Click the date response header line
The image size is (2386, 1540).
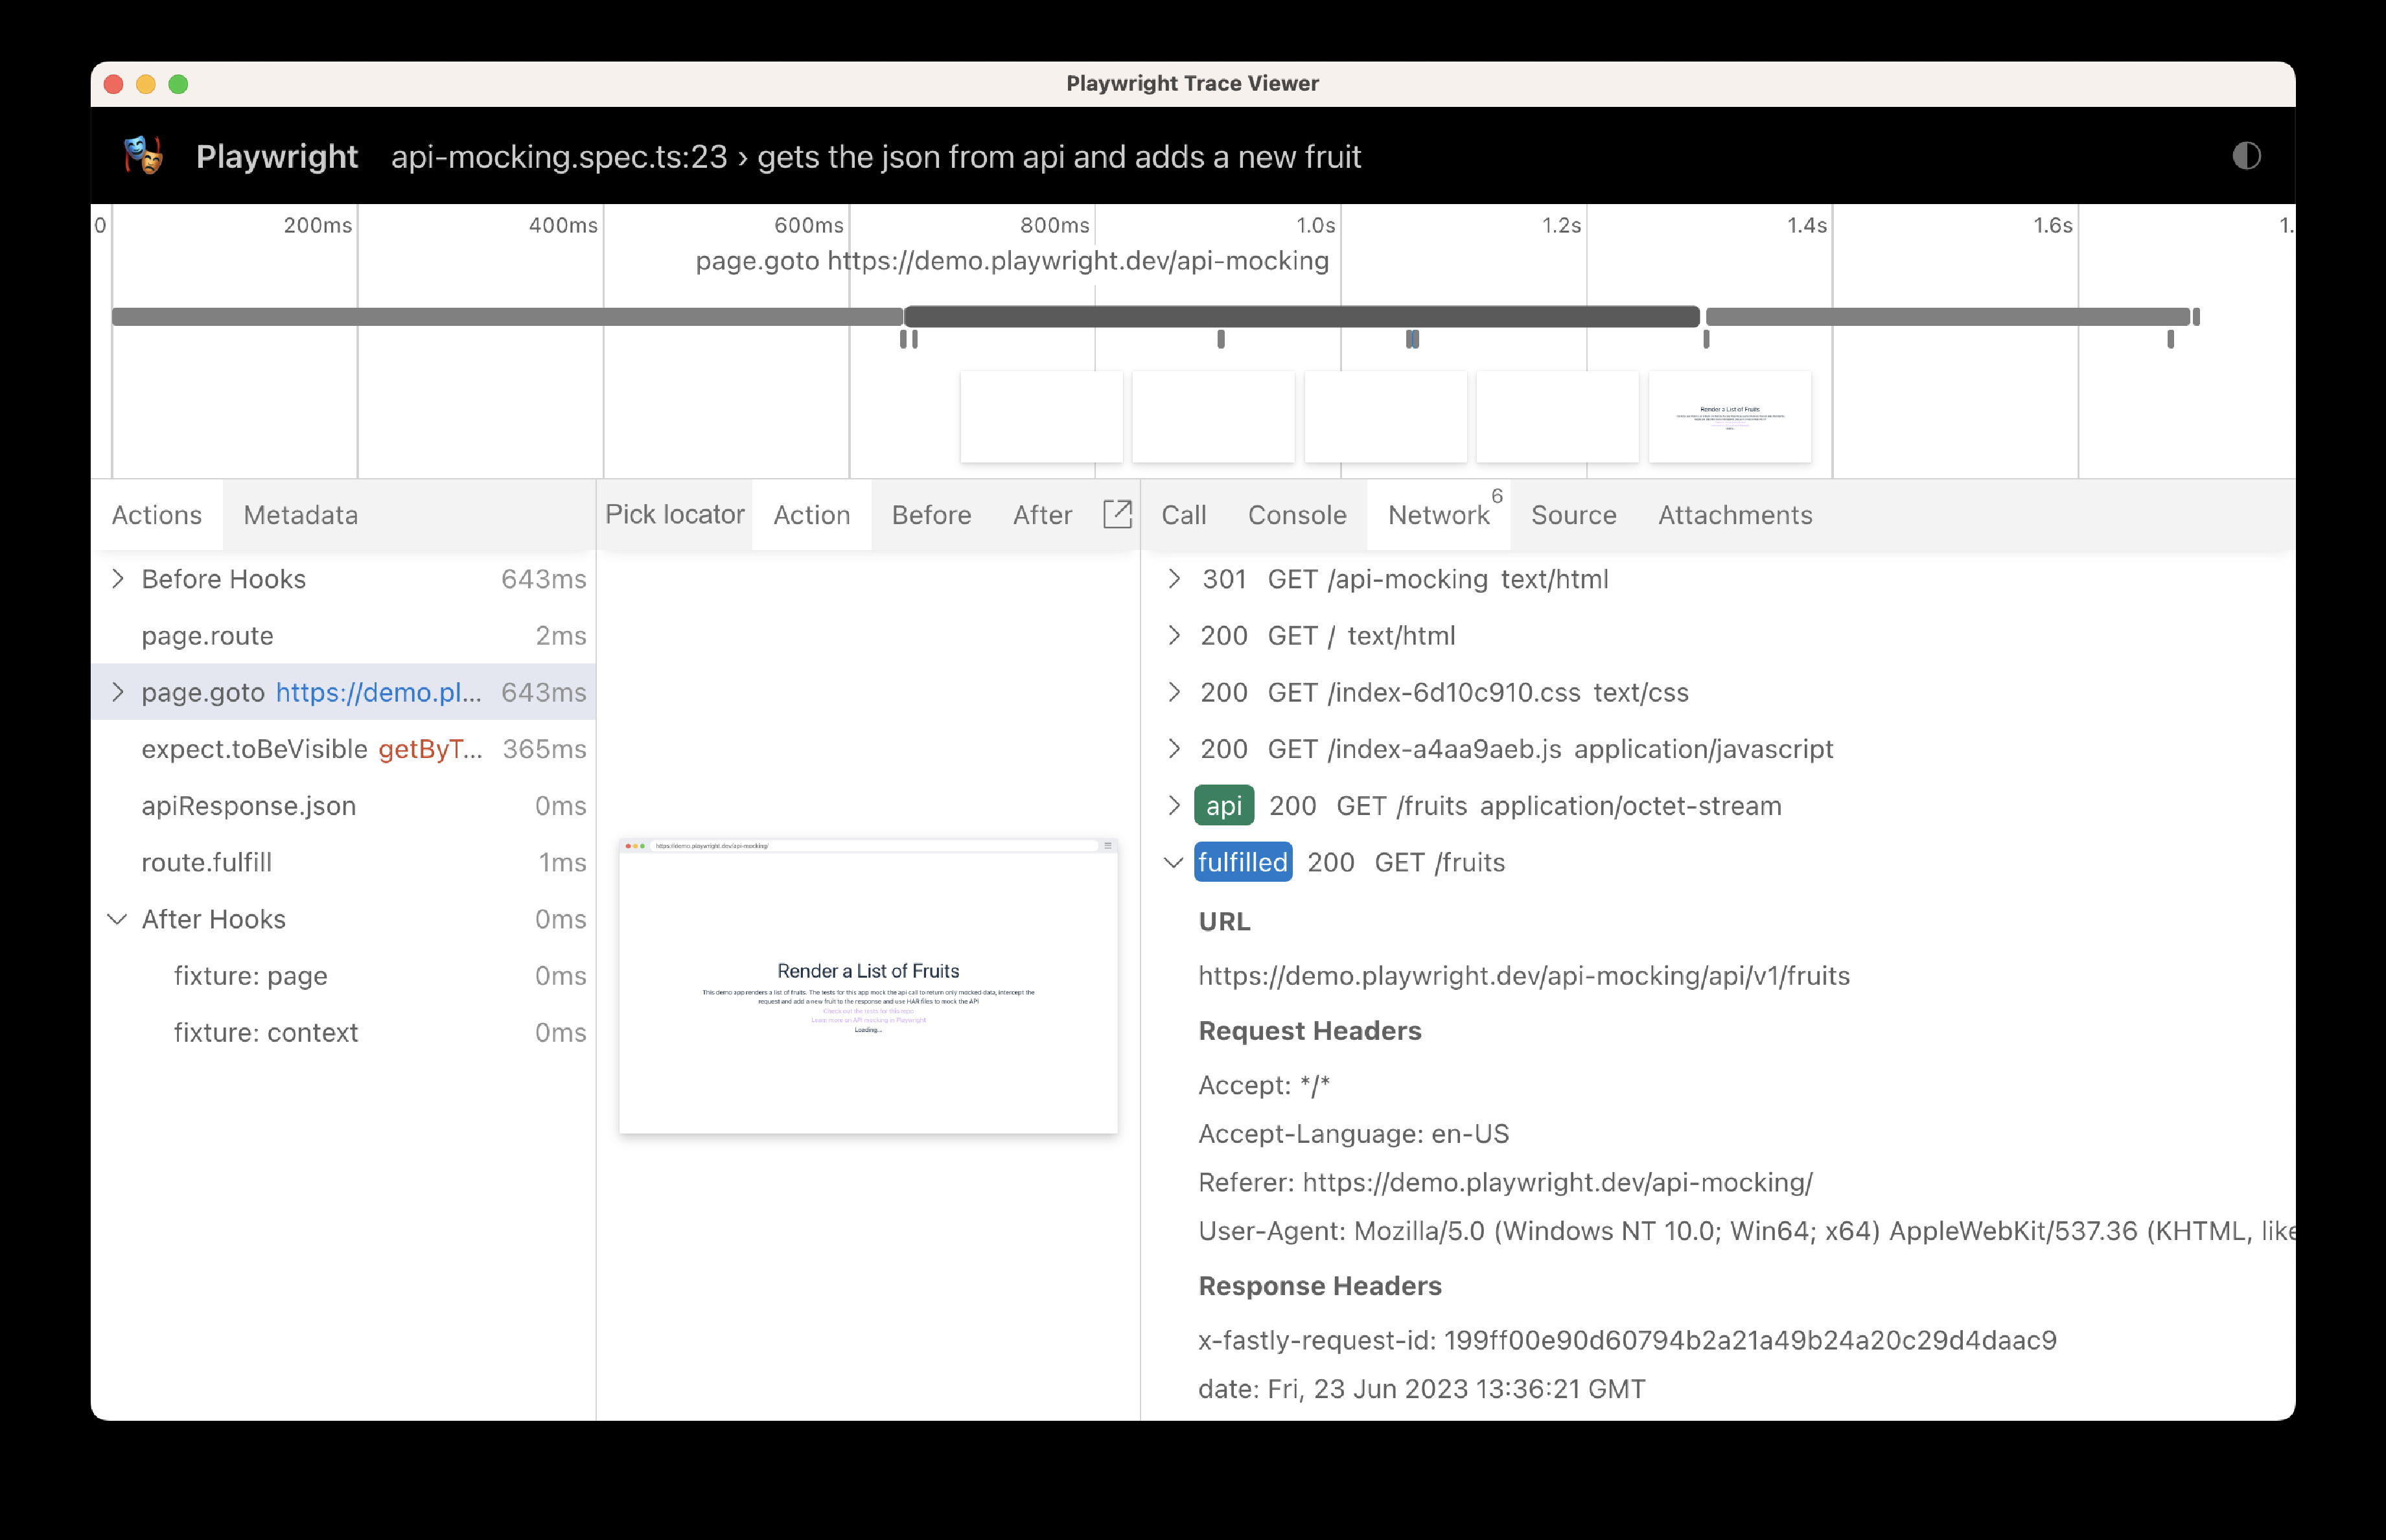pyautogui.click(x=1422, y=1389)
